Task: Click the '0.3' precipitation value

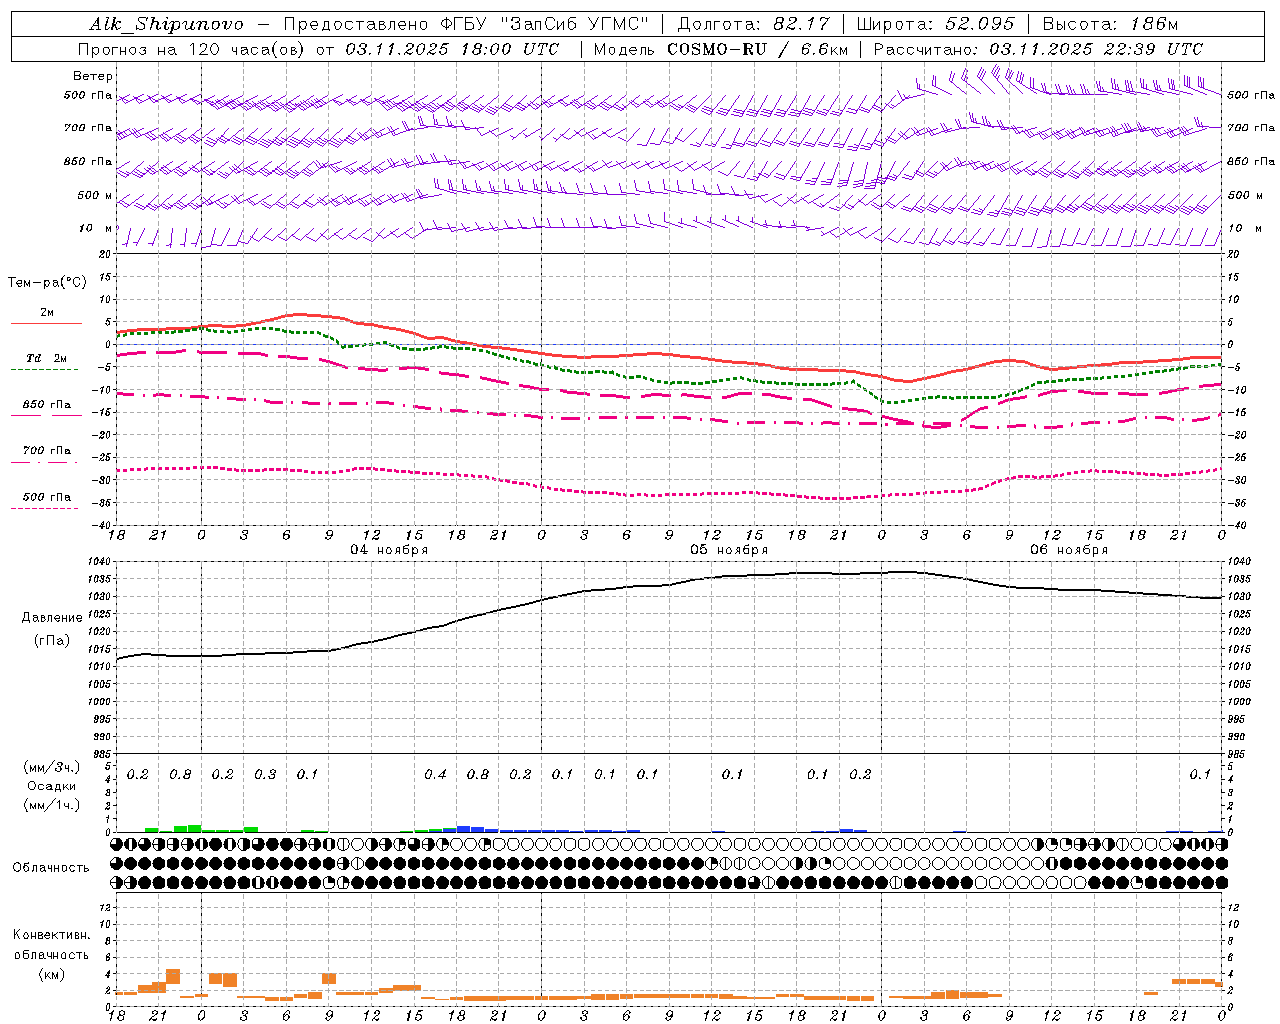Action: coord(265,775)
